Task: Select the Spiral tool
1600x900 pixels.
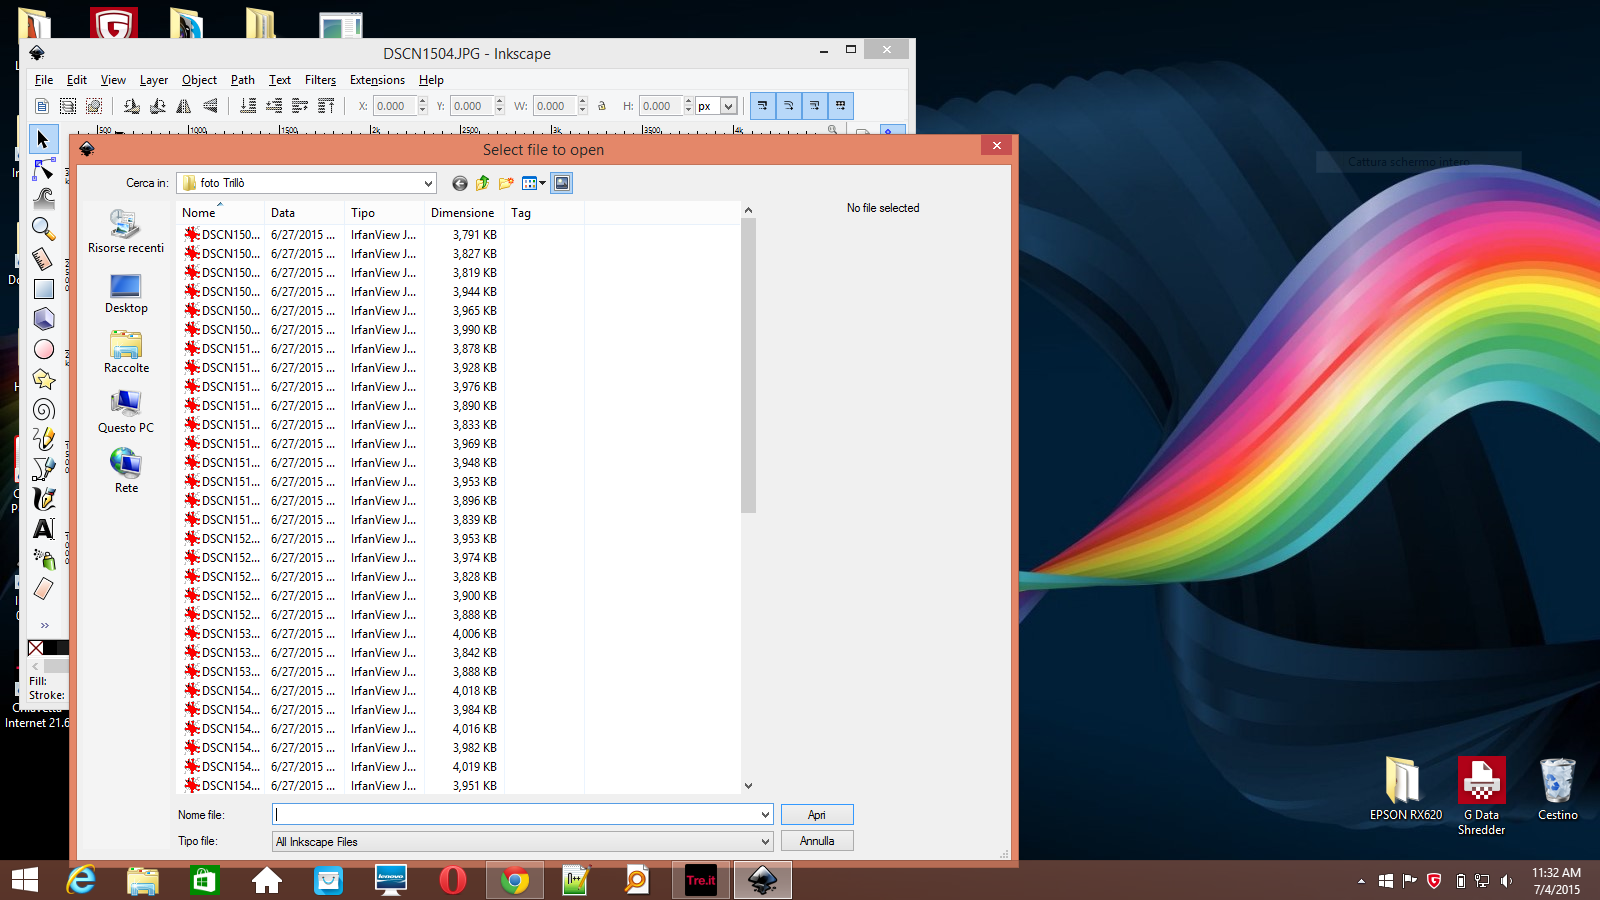Action: point(43,409)
